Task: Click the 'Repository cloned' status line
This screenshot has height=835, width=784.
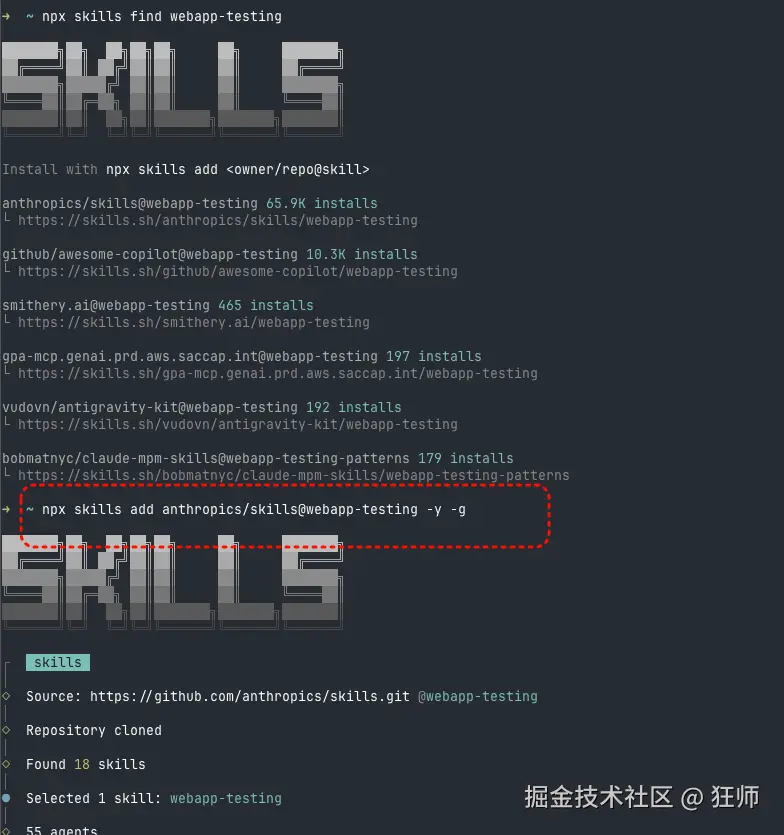Action: pos(94,731)
